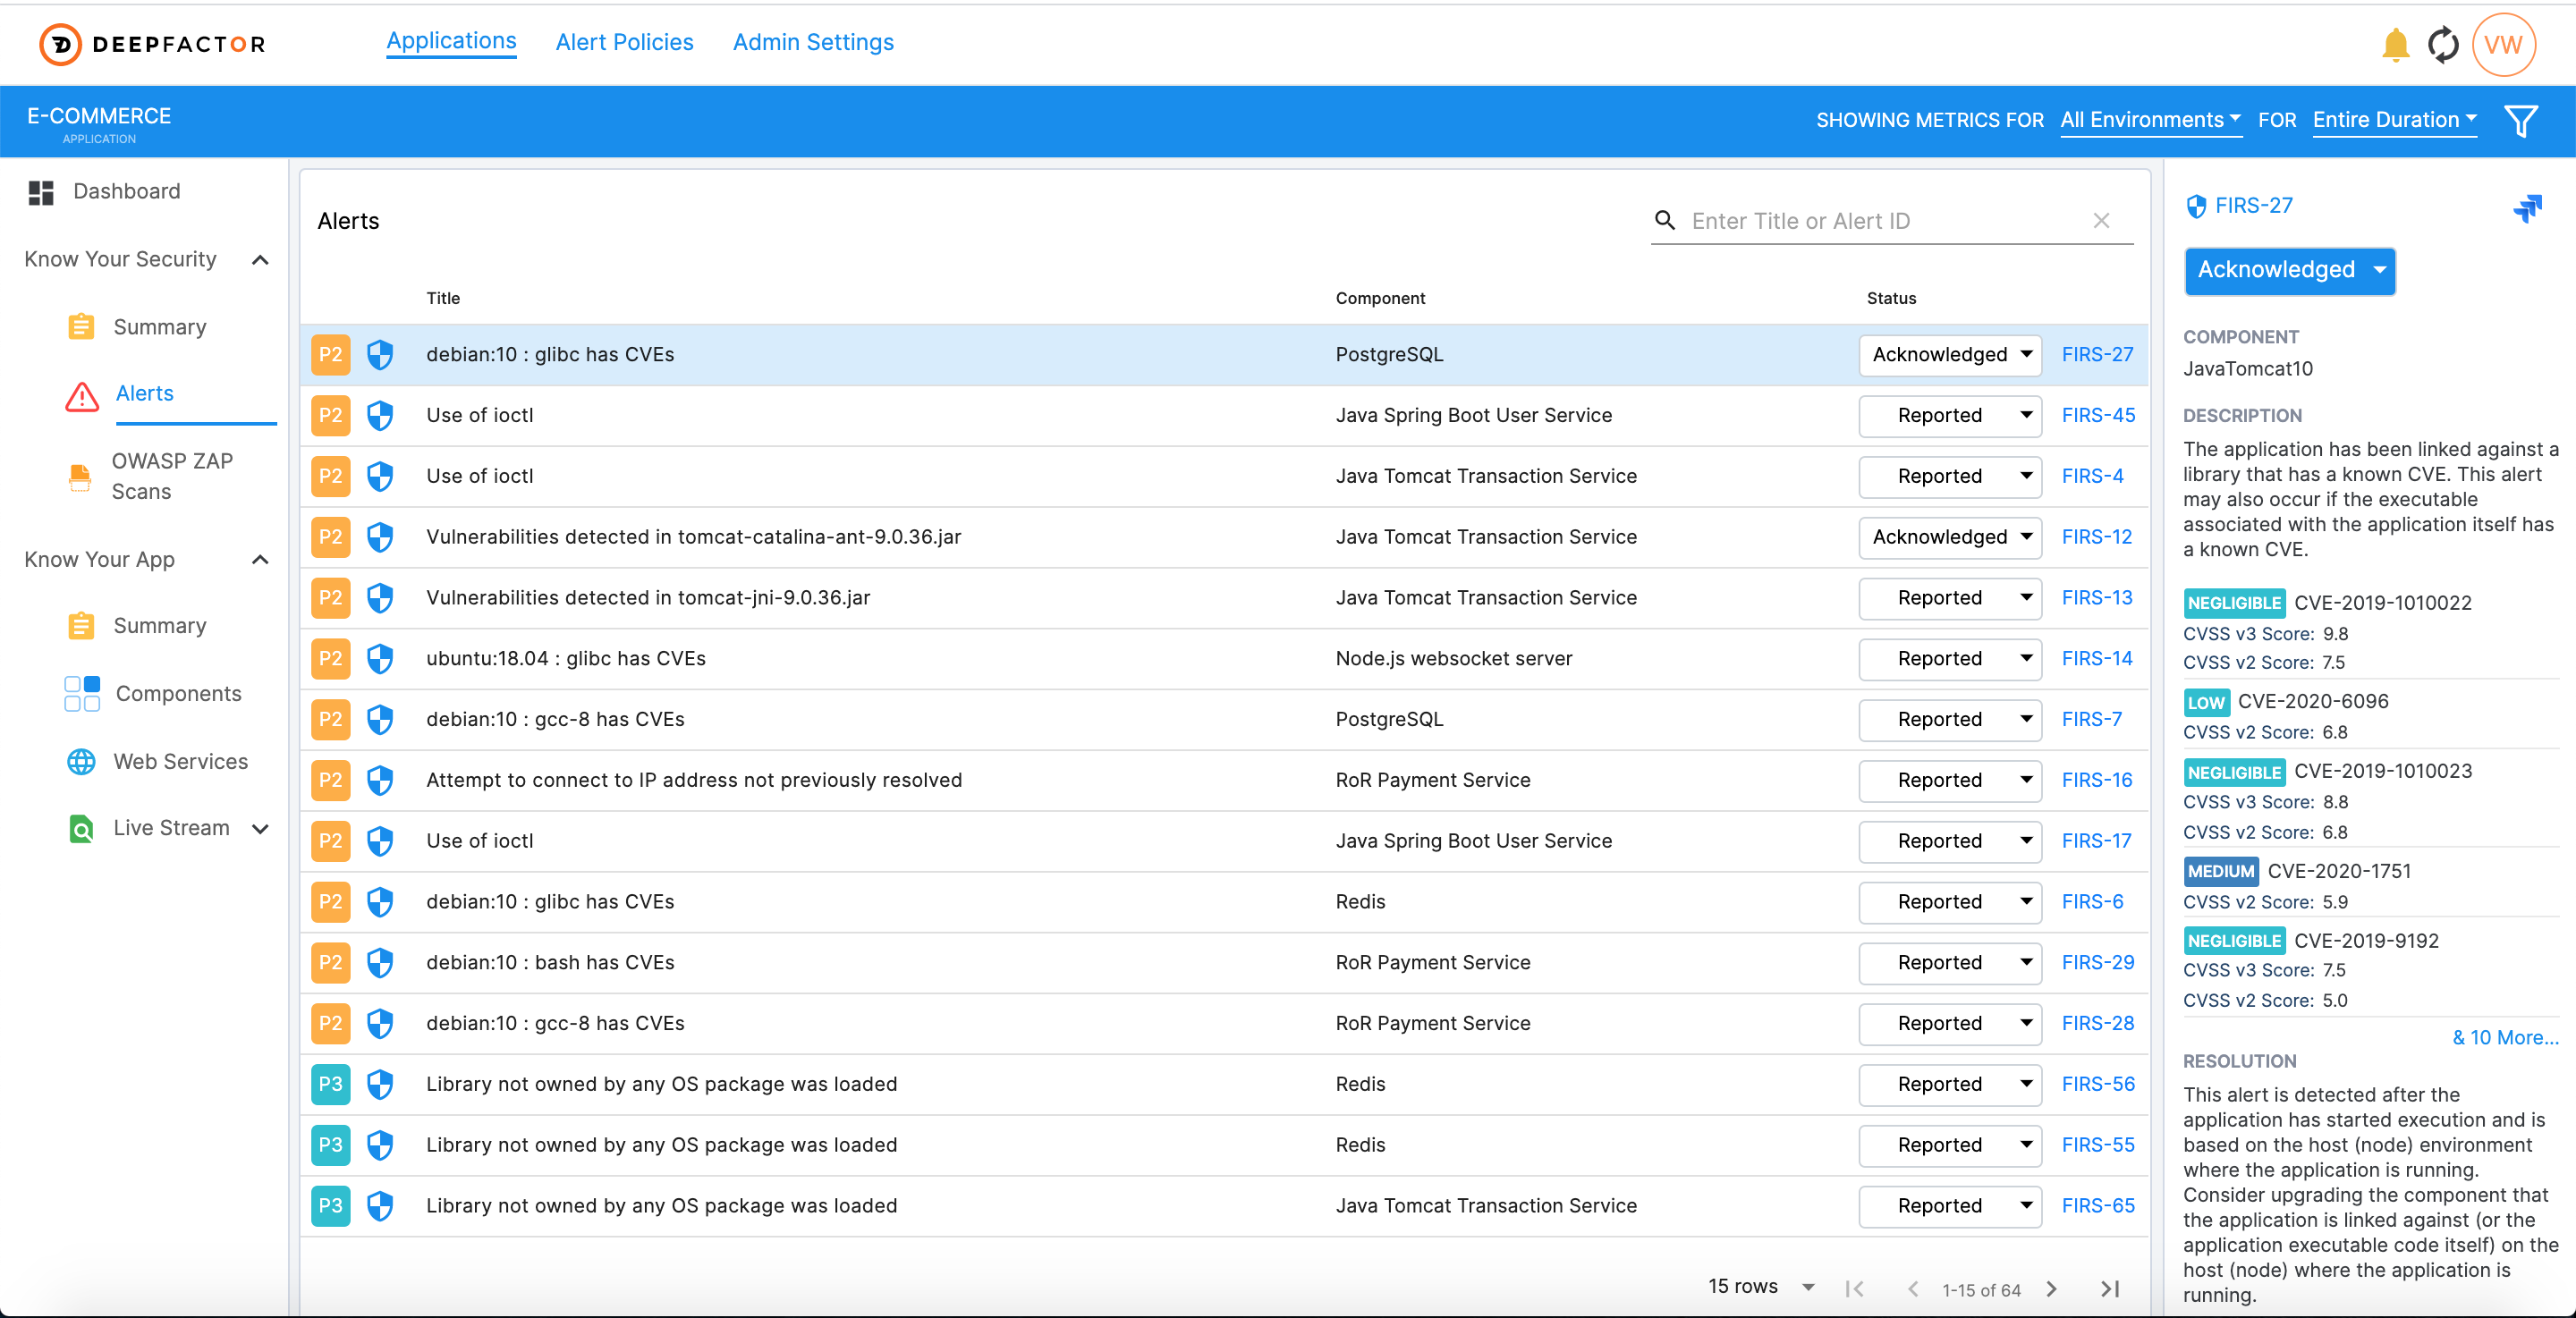2576x1318 pixels.
Task: Click Know Your Security Summary clipboard icon
Action: [x=81, y=327]
